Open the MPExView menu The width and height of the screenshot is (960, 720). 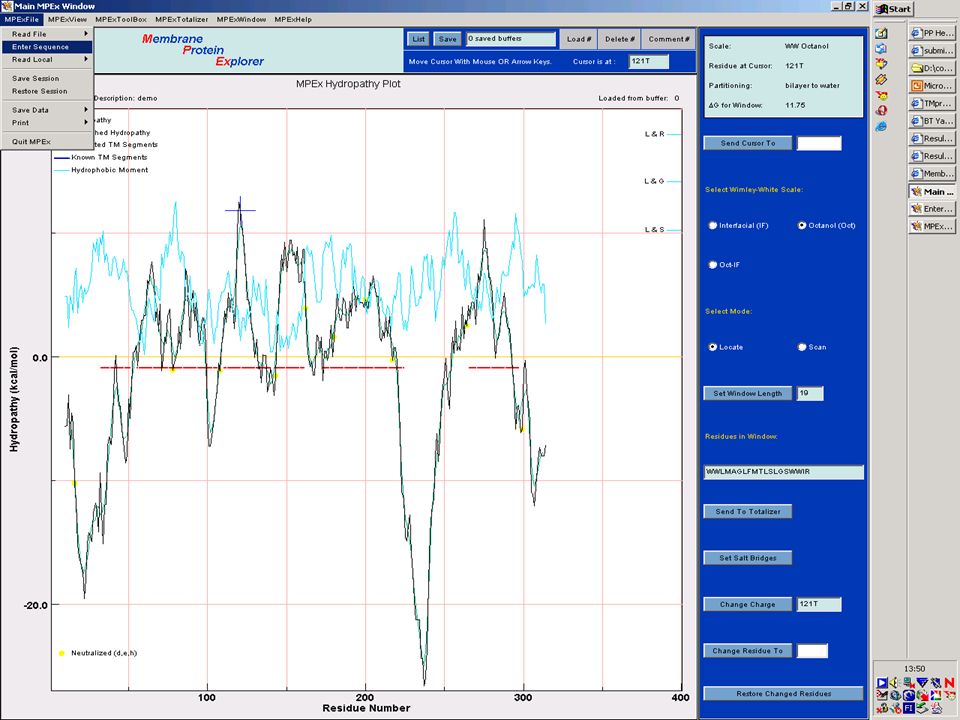click(67, 20)
